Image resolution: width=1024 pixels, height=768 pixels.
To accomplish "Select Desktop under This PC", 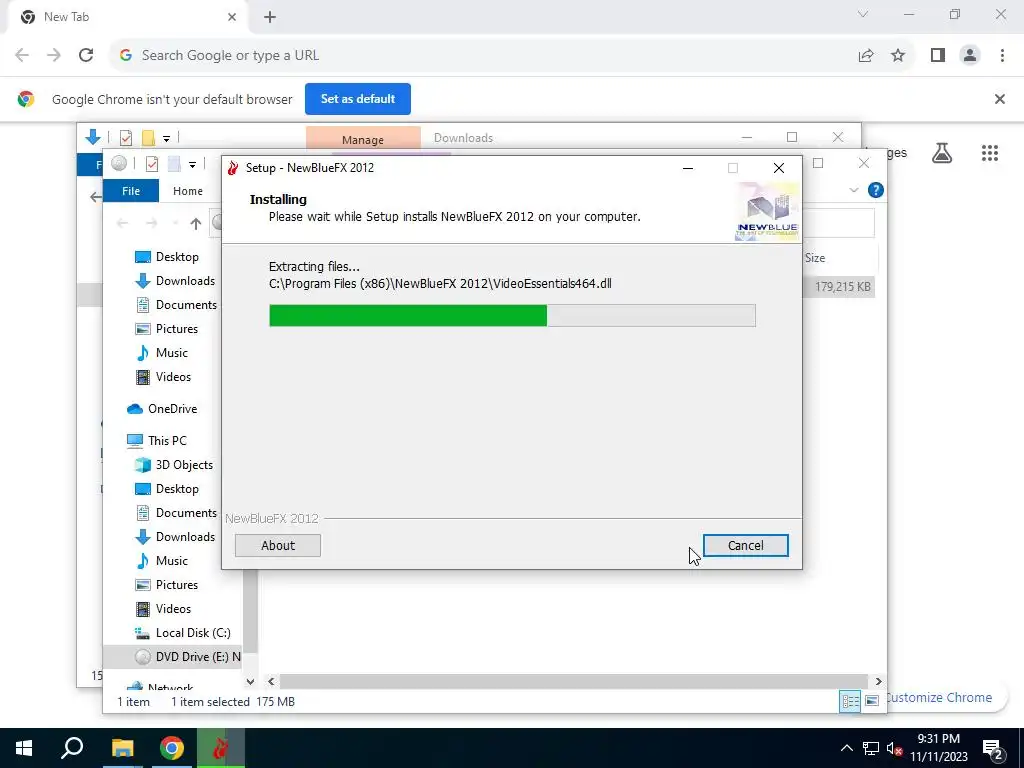I will (167, 489).
